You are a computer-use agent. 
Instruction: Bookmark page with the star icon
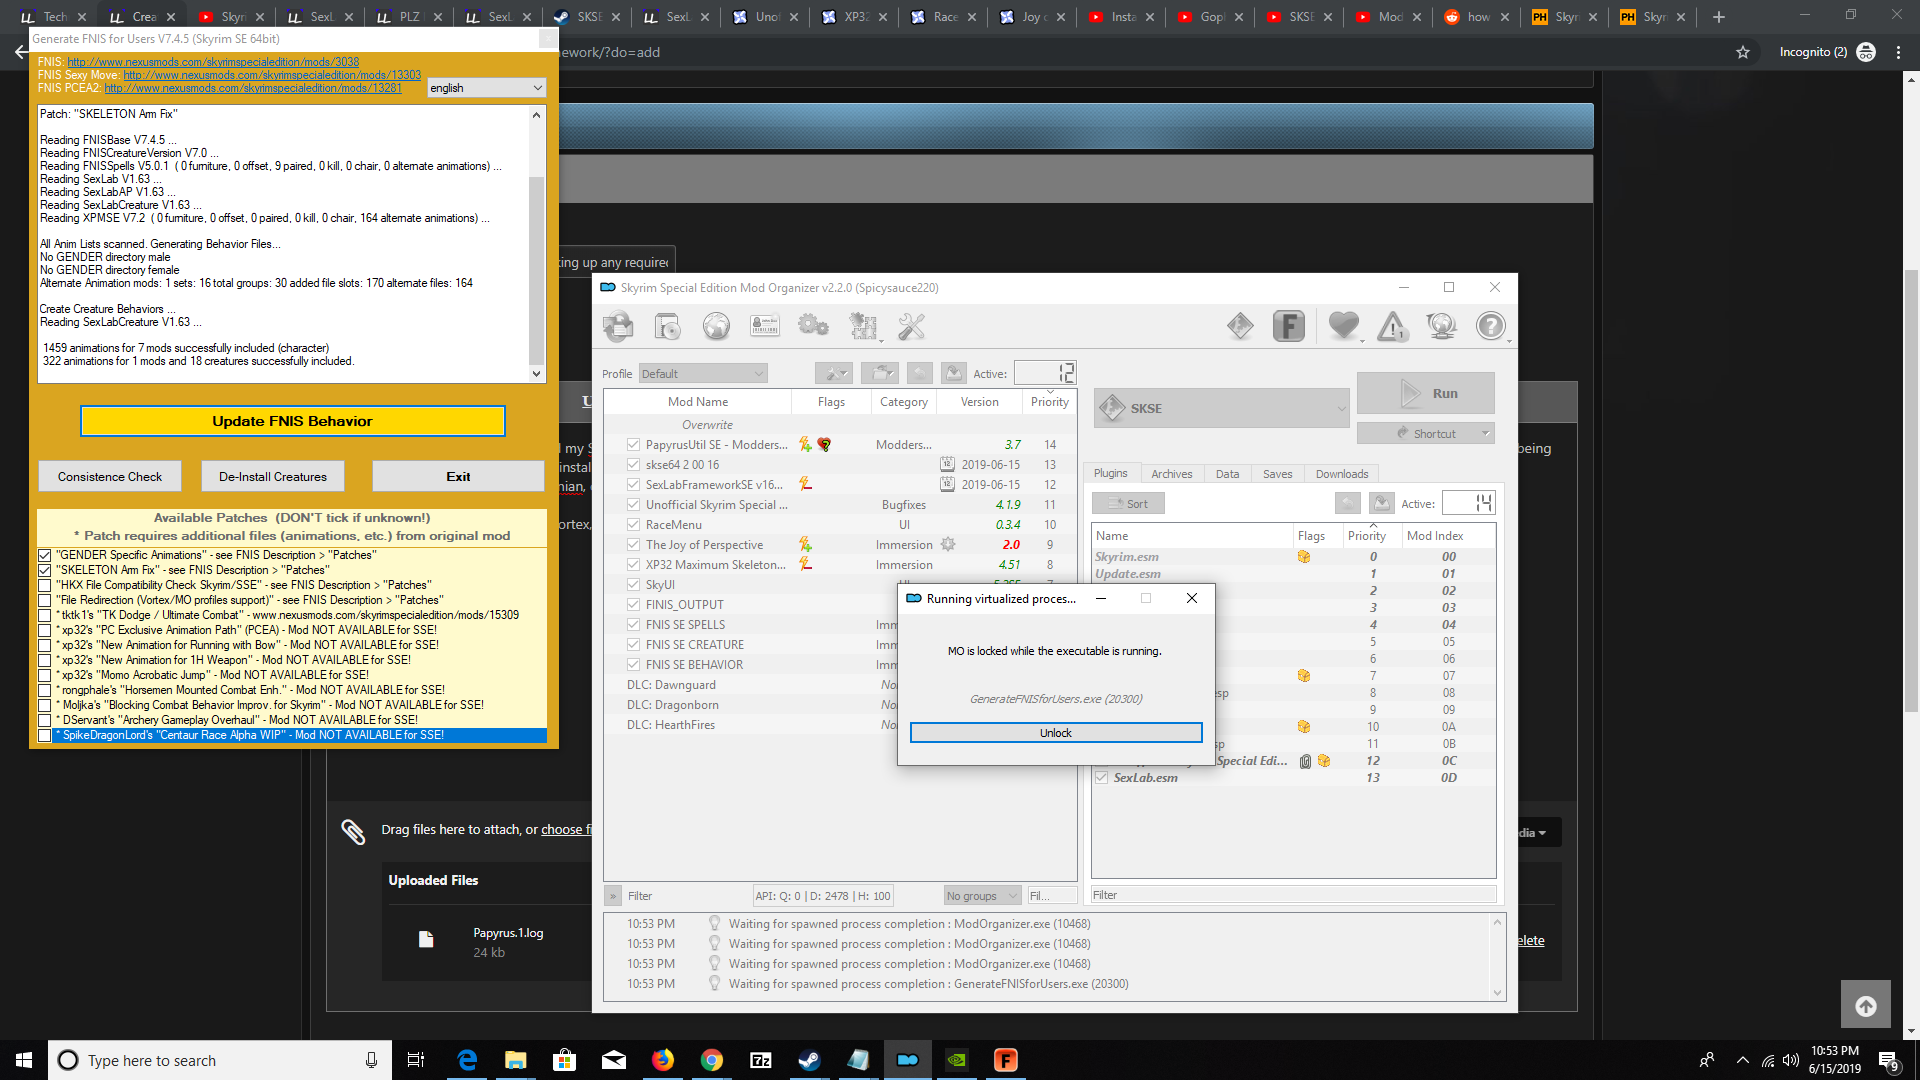[x=1743, y=52]
